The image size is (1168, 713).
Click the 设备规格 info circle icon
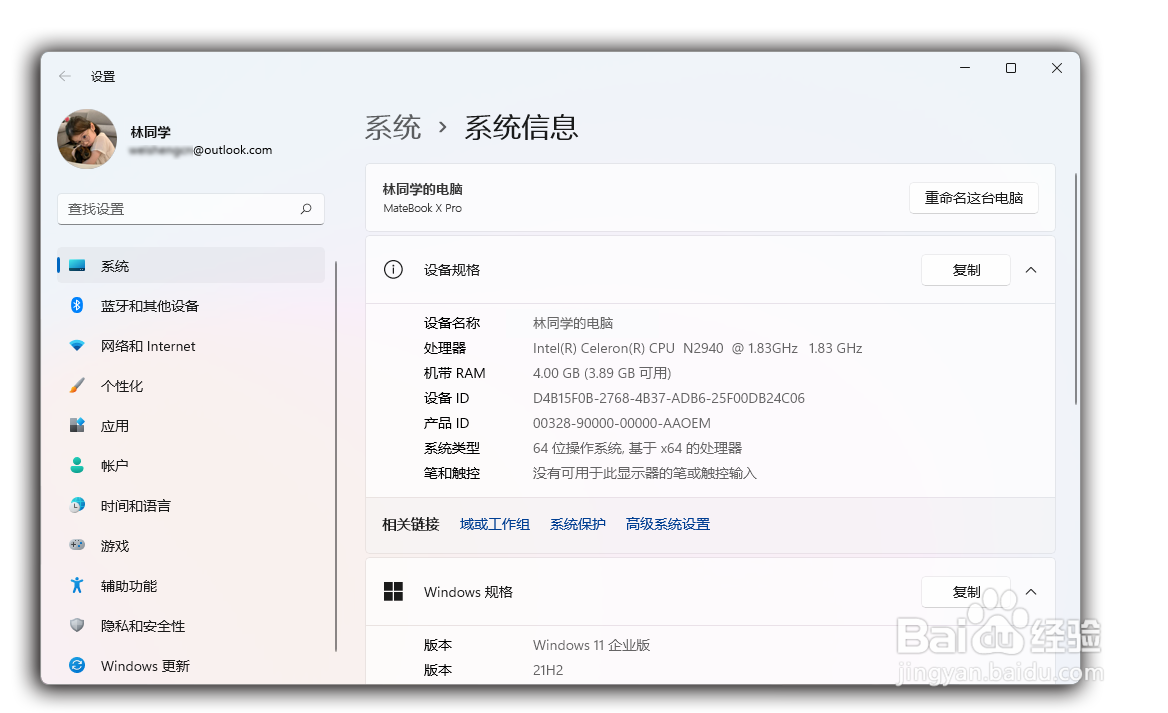[393, 270]
